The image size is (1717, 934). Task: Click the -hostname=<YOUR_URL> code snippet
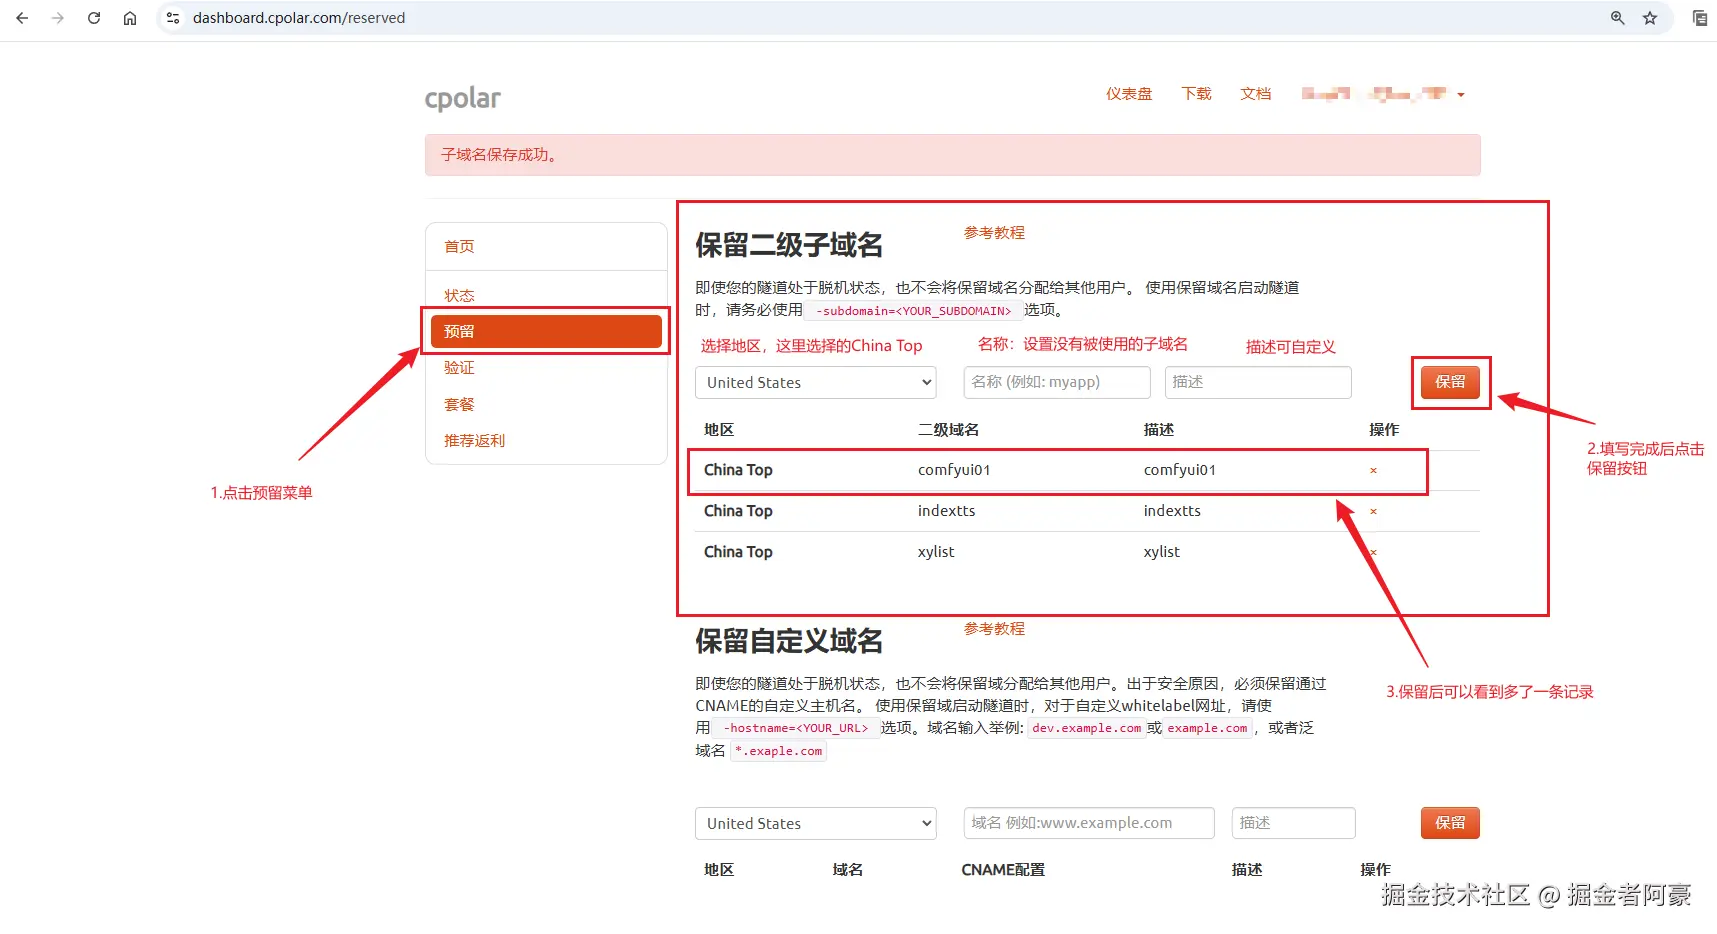pos(796,728)
